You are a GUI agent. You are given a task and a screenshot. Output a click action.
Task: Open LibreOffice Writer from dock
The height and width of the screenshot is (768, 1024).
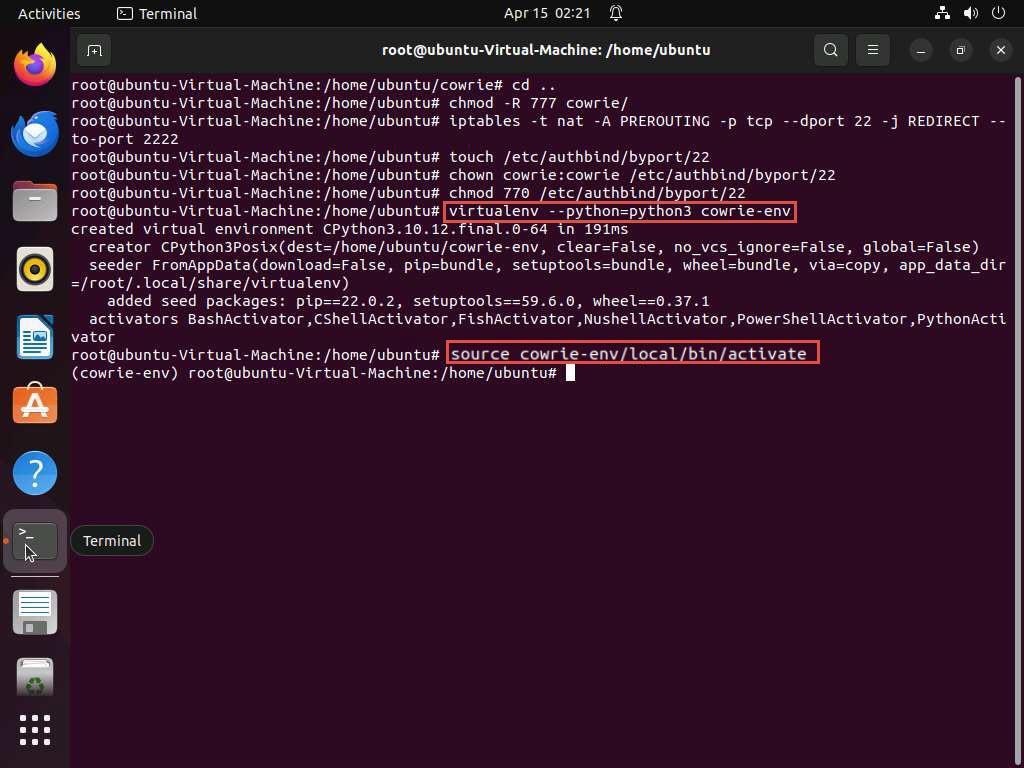point(35,338)
